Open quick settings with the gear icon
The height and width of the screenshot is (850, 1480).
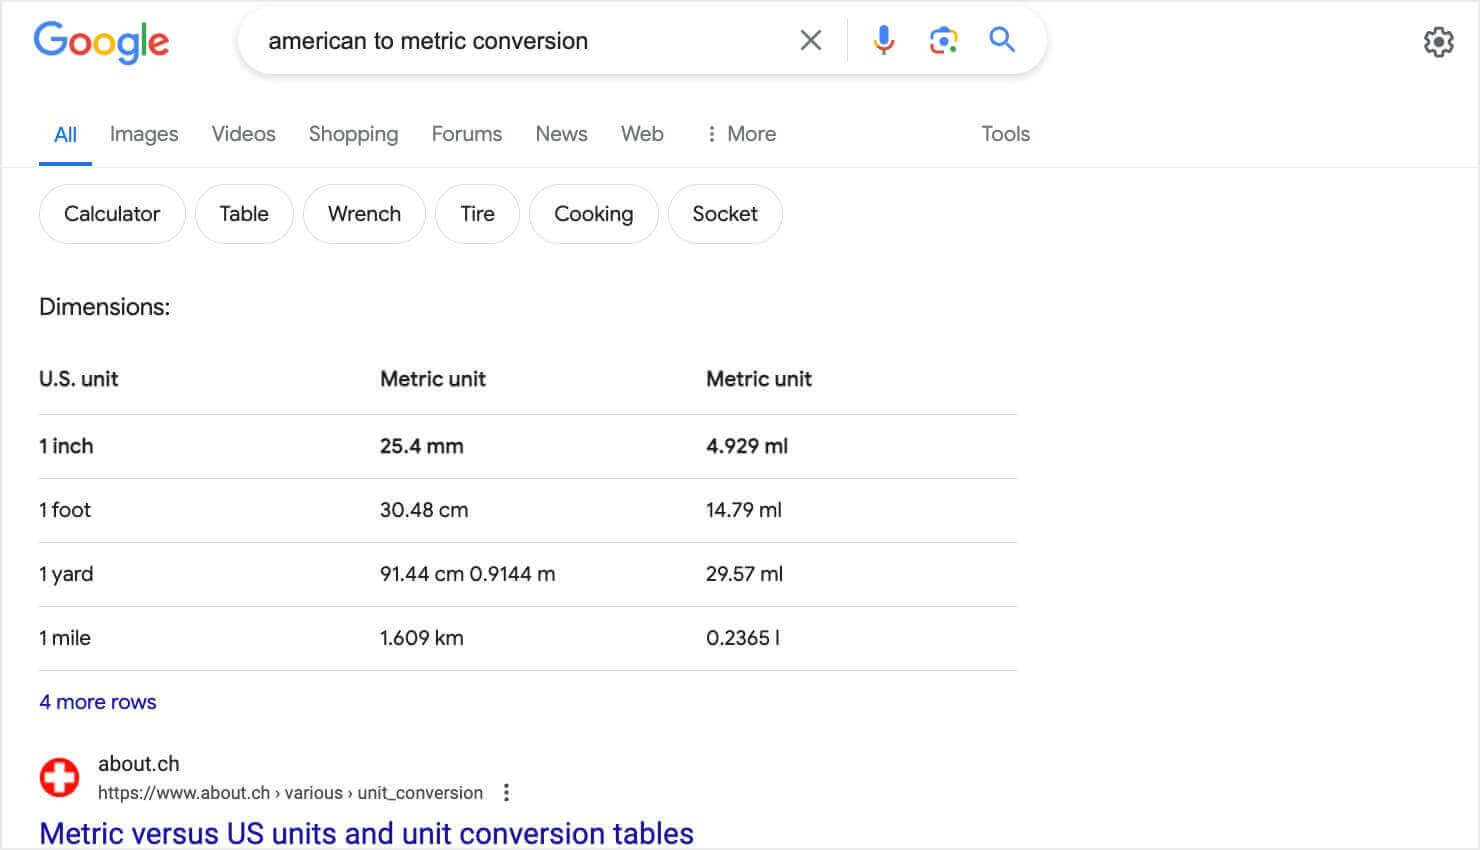[x=1438, y=42]
